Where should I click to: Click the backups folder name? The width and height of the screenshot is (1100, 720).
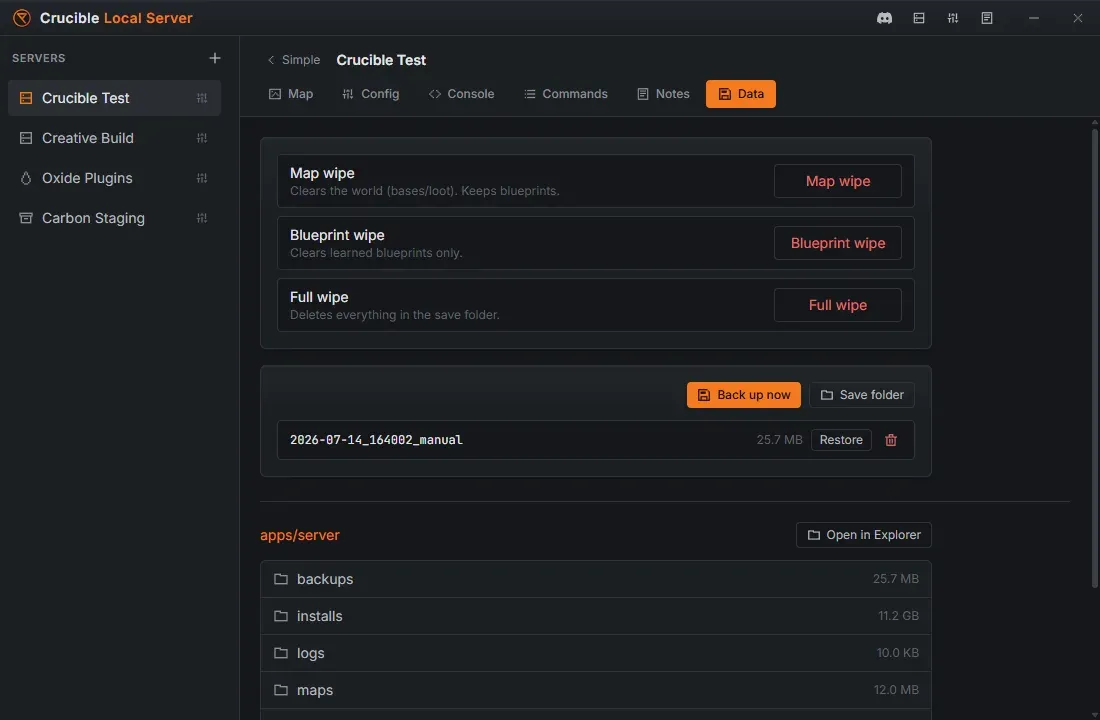325,579
